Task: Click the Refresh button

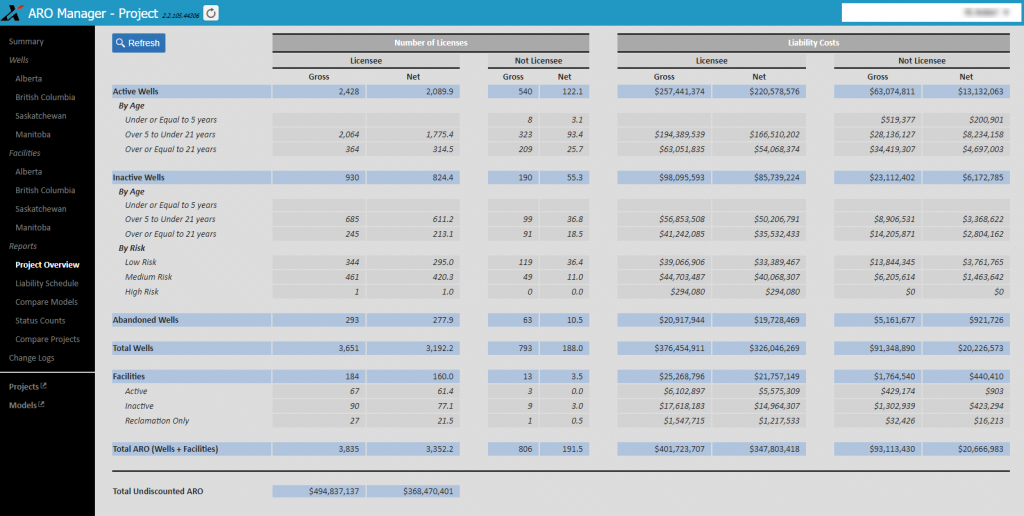Action: pyautogui.click(x=138, y=43)
